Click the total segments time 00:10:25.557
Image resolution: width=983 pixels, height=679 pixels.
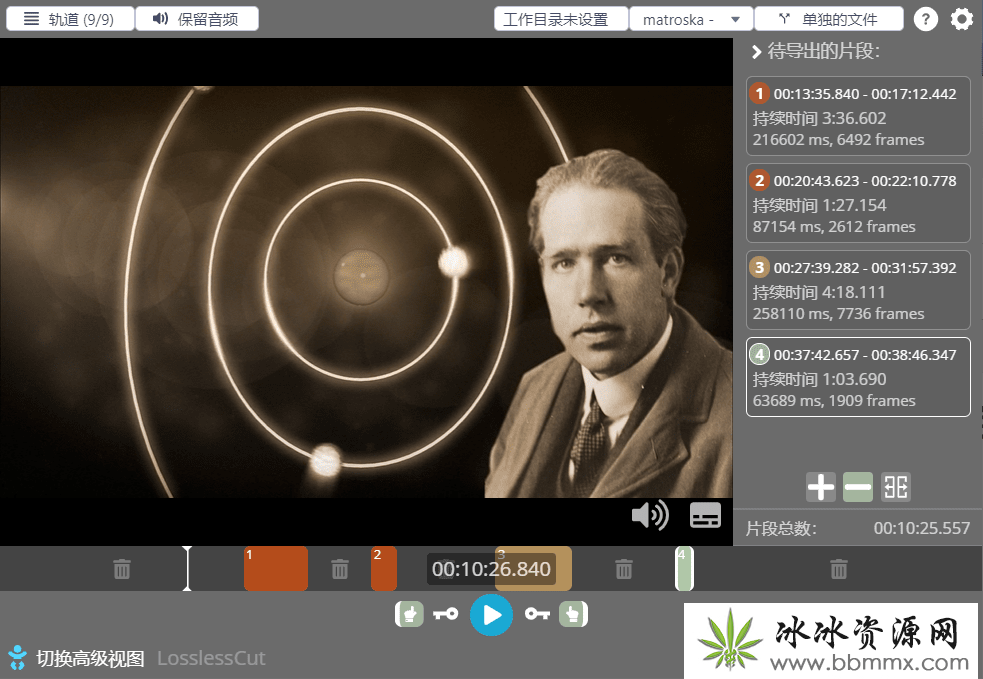click(922, 529)
